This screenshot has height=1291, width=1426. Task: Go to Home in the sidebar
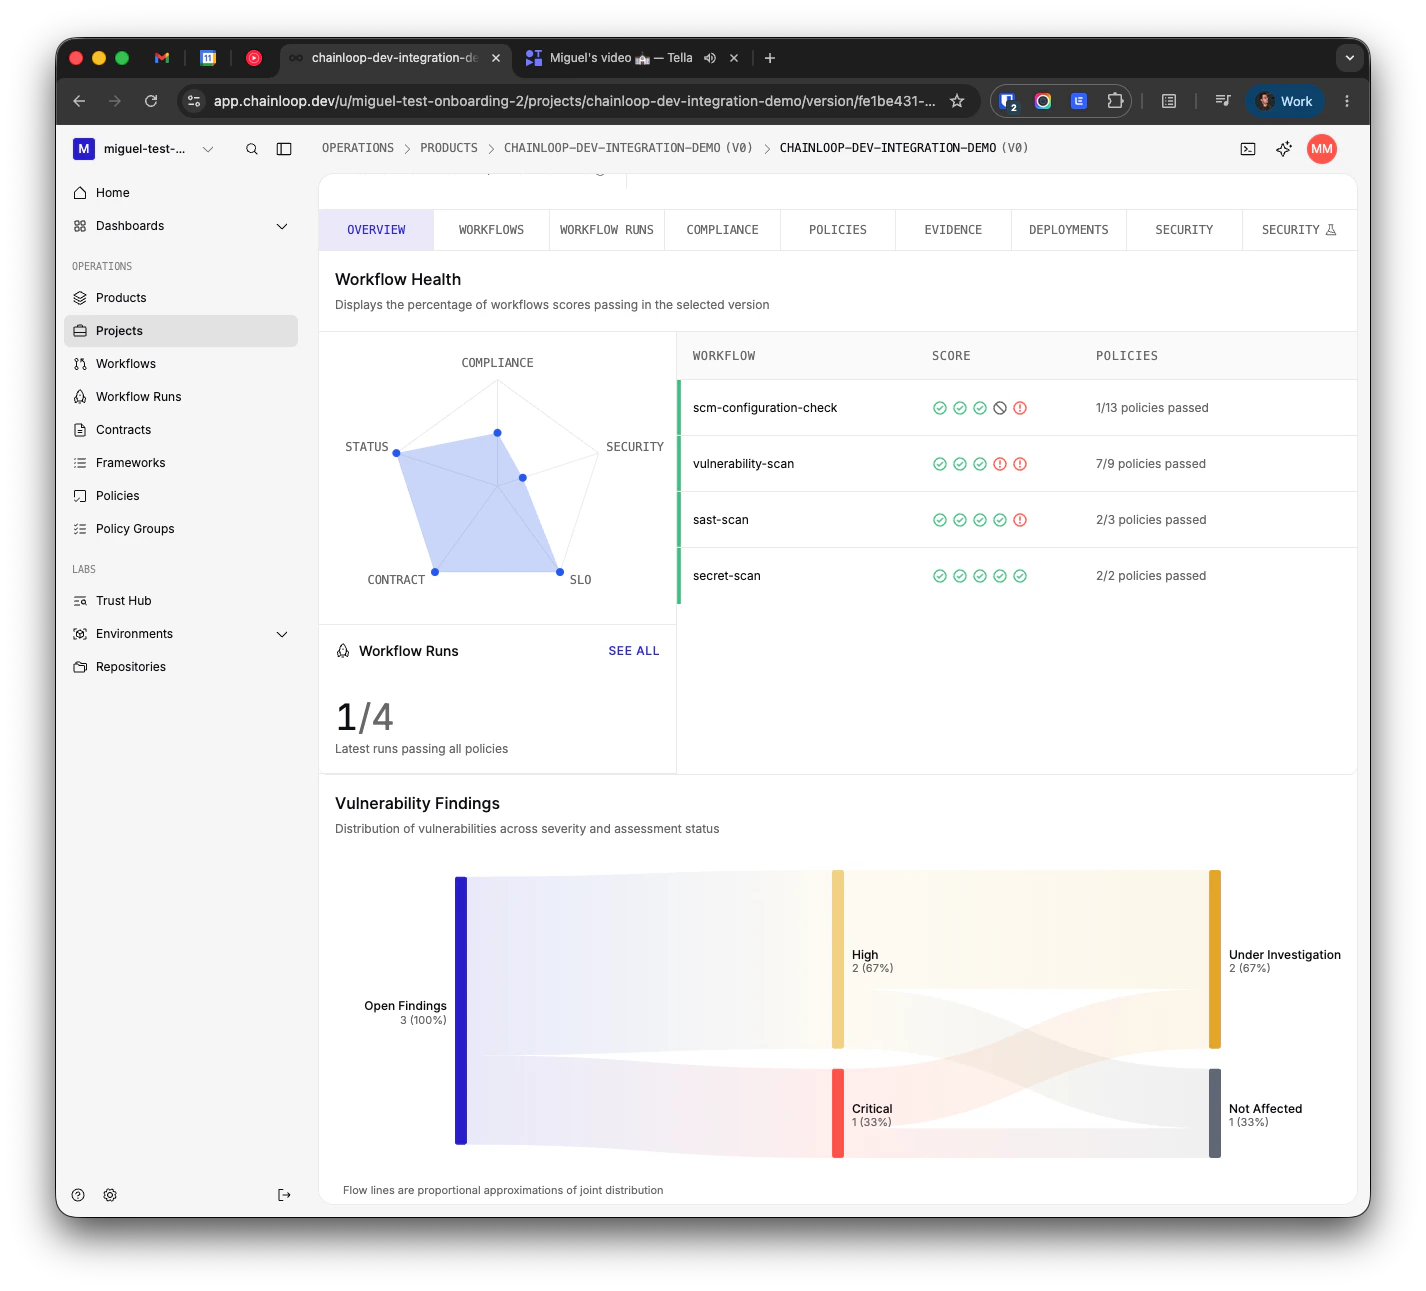click(x=181, y=193)
